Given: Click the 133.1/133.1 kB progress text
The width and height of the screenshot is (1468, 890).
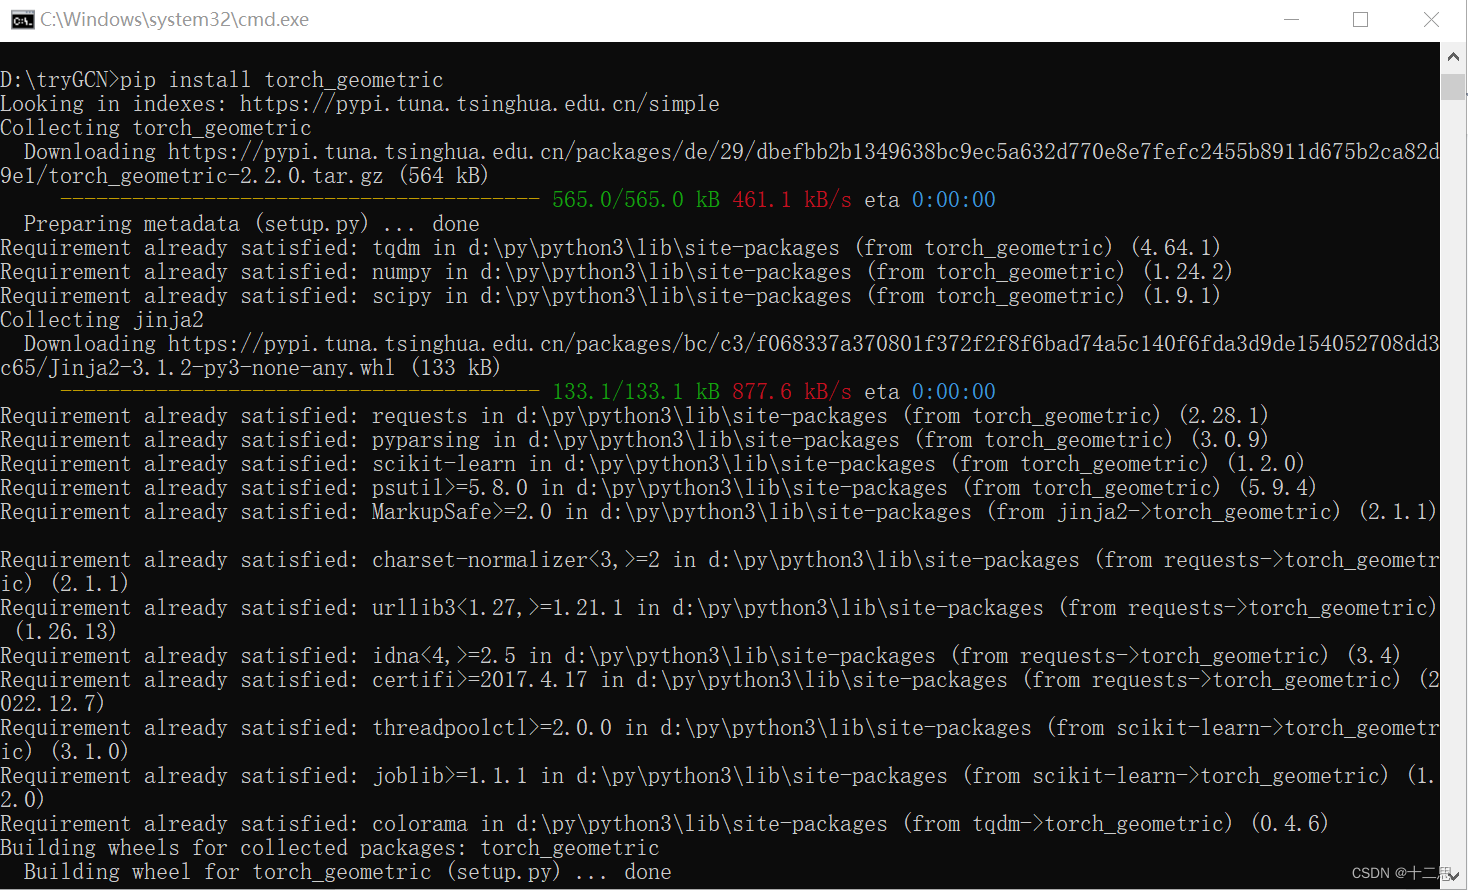Looking at the screenshot, I should [636, 392].
